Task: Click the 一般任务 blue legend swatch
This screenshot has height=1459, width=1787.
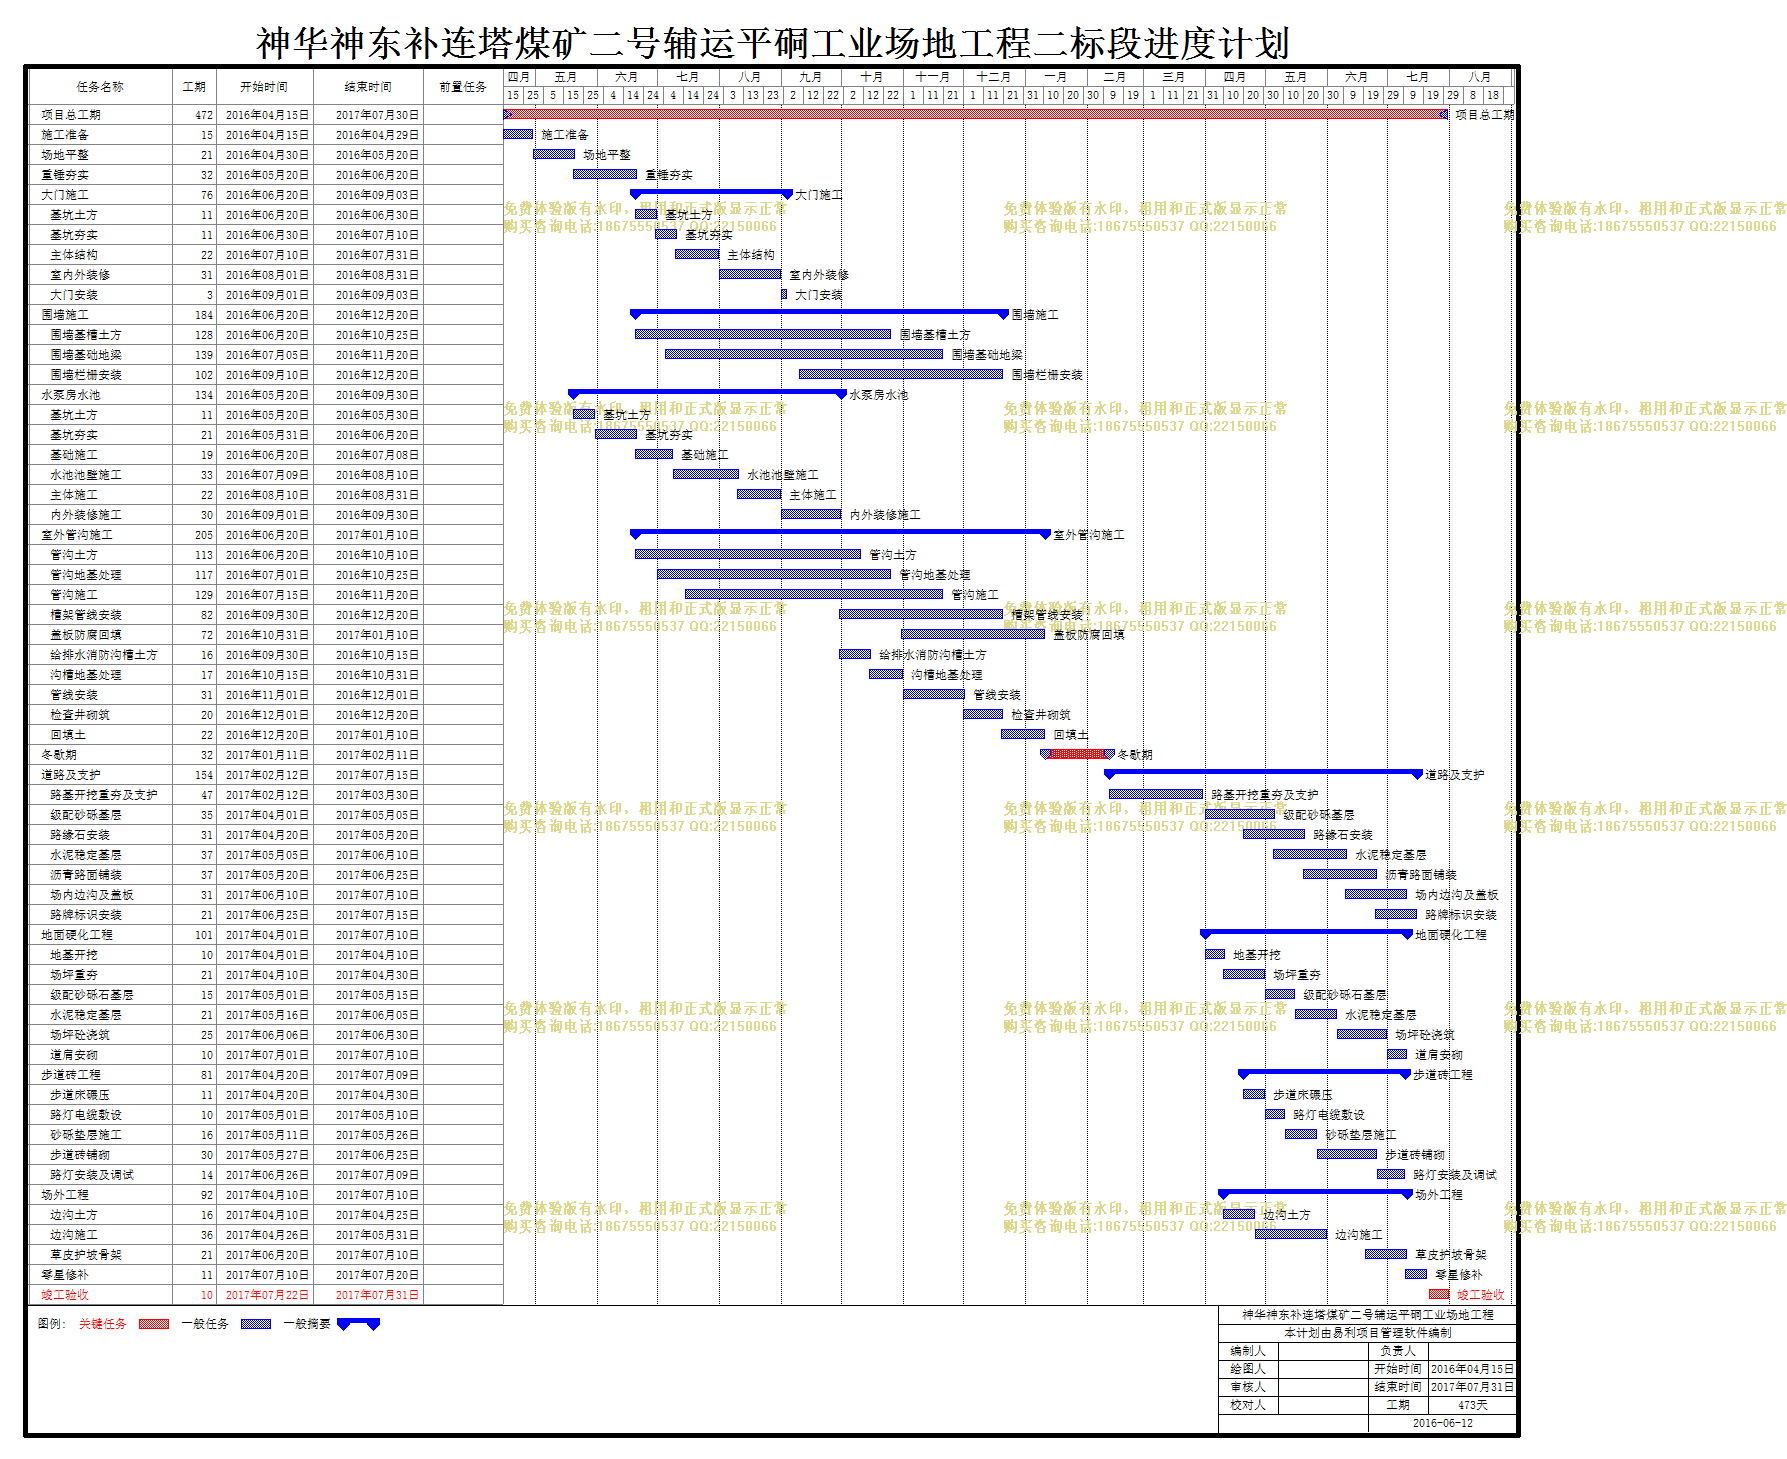Action: (x=256, y=1324)
